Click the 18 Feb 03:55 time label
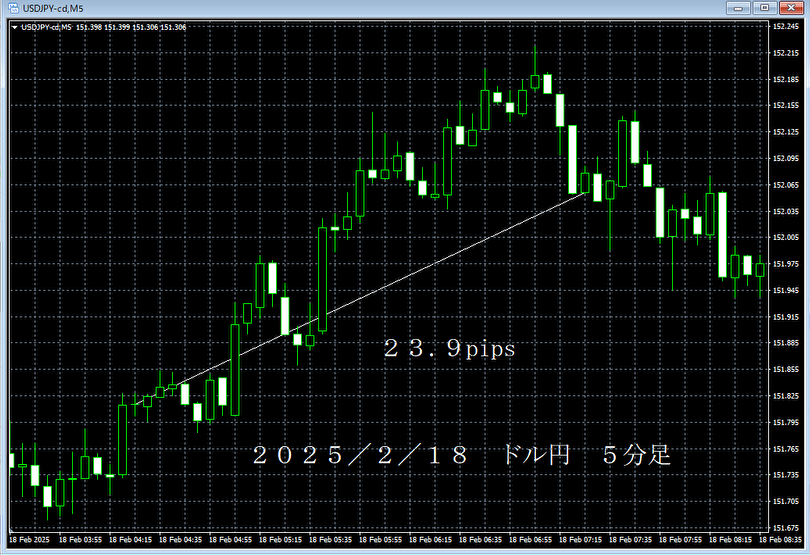 80,539
